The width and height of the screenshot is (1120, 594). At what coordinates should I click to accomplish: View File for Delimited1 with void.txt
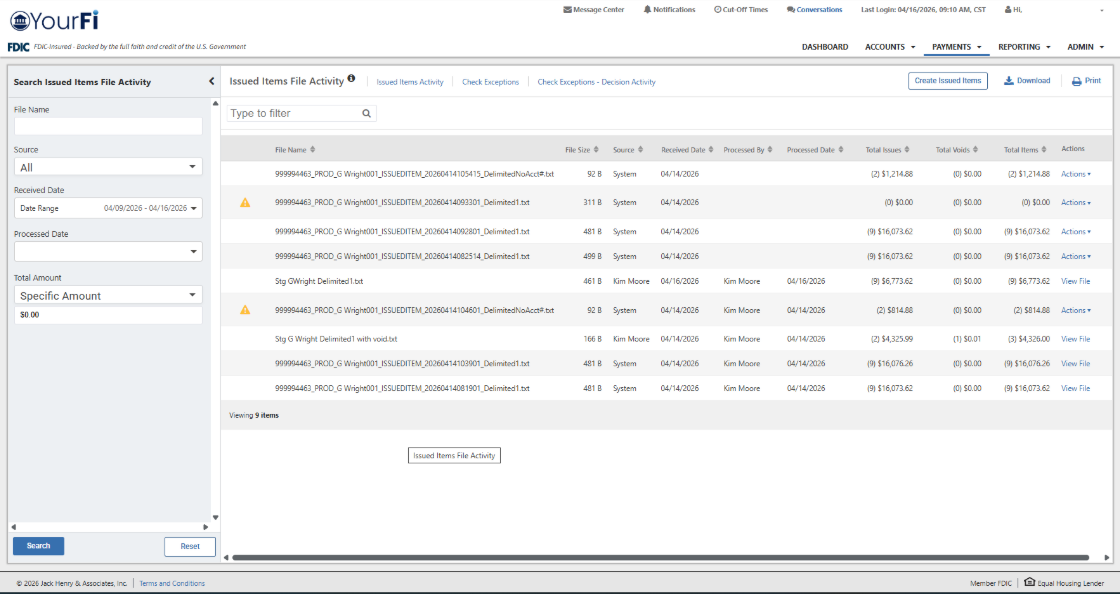tap(1076, 339)
